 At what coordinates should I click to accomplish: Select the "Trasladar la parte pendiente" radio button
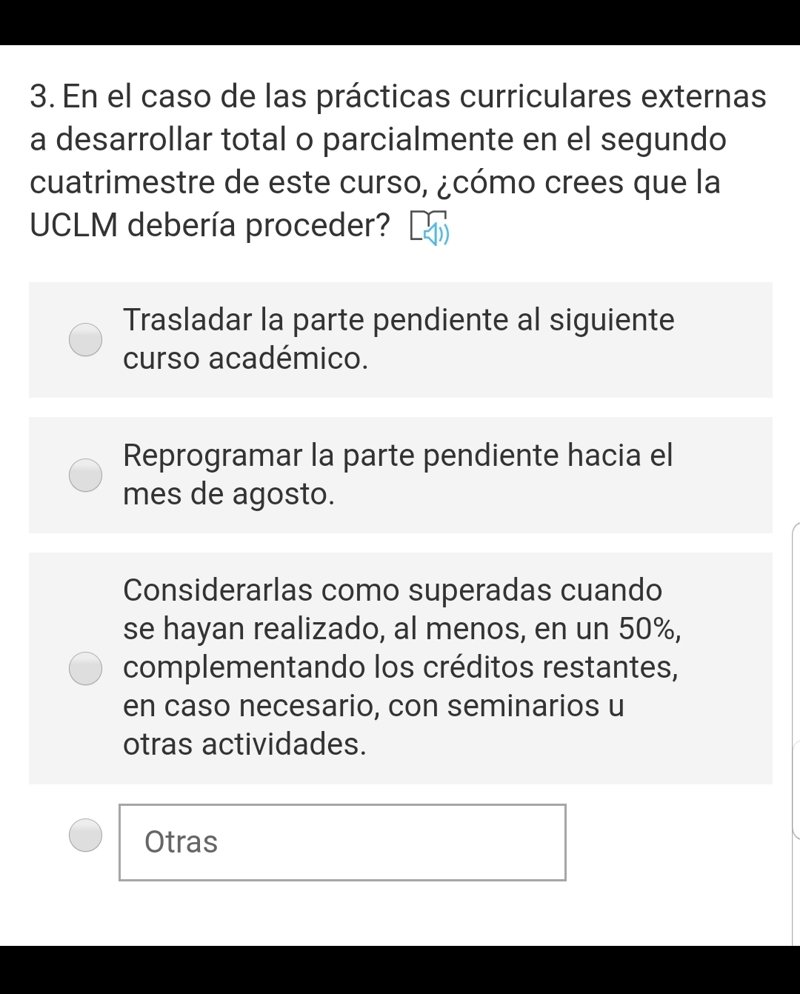[86, 340]
